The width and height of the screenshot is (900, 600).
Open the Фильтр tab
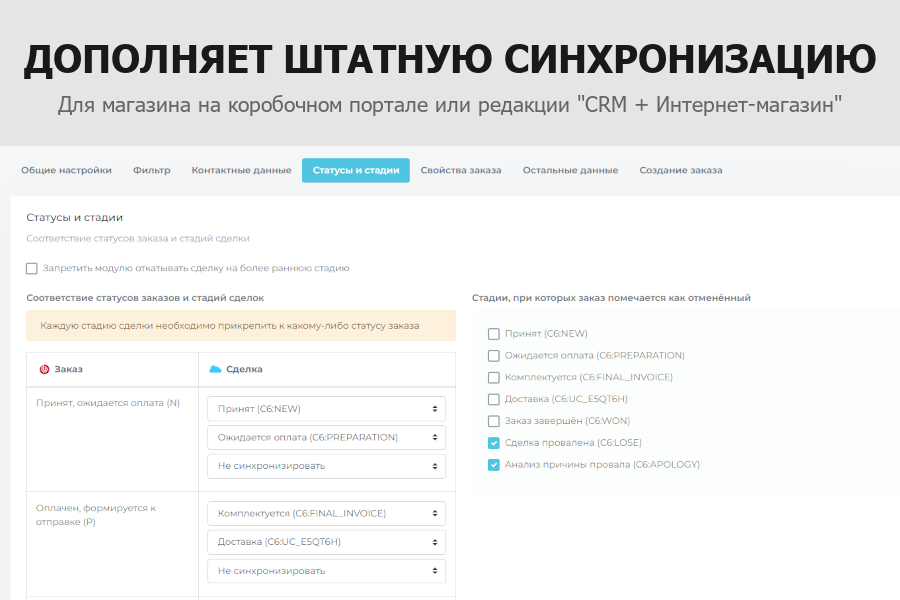click(x=152, y=170)
